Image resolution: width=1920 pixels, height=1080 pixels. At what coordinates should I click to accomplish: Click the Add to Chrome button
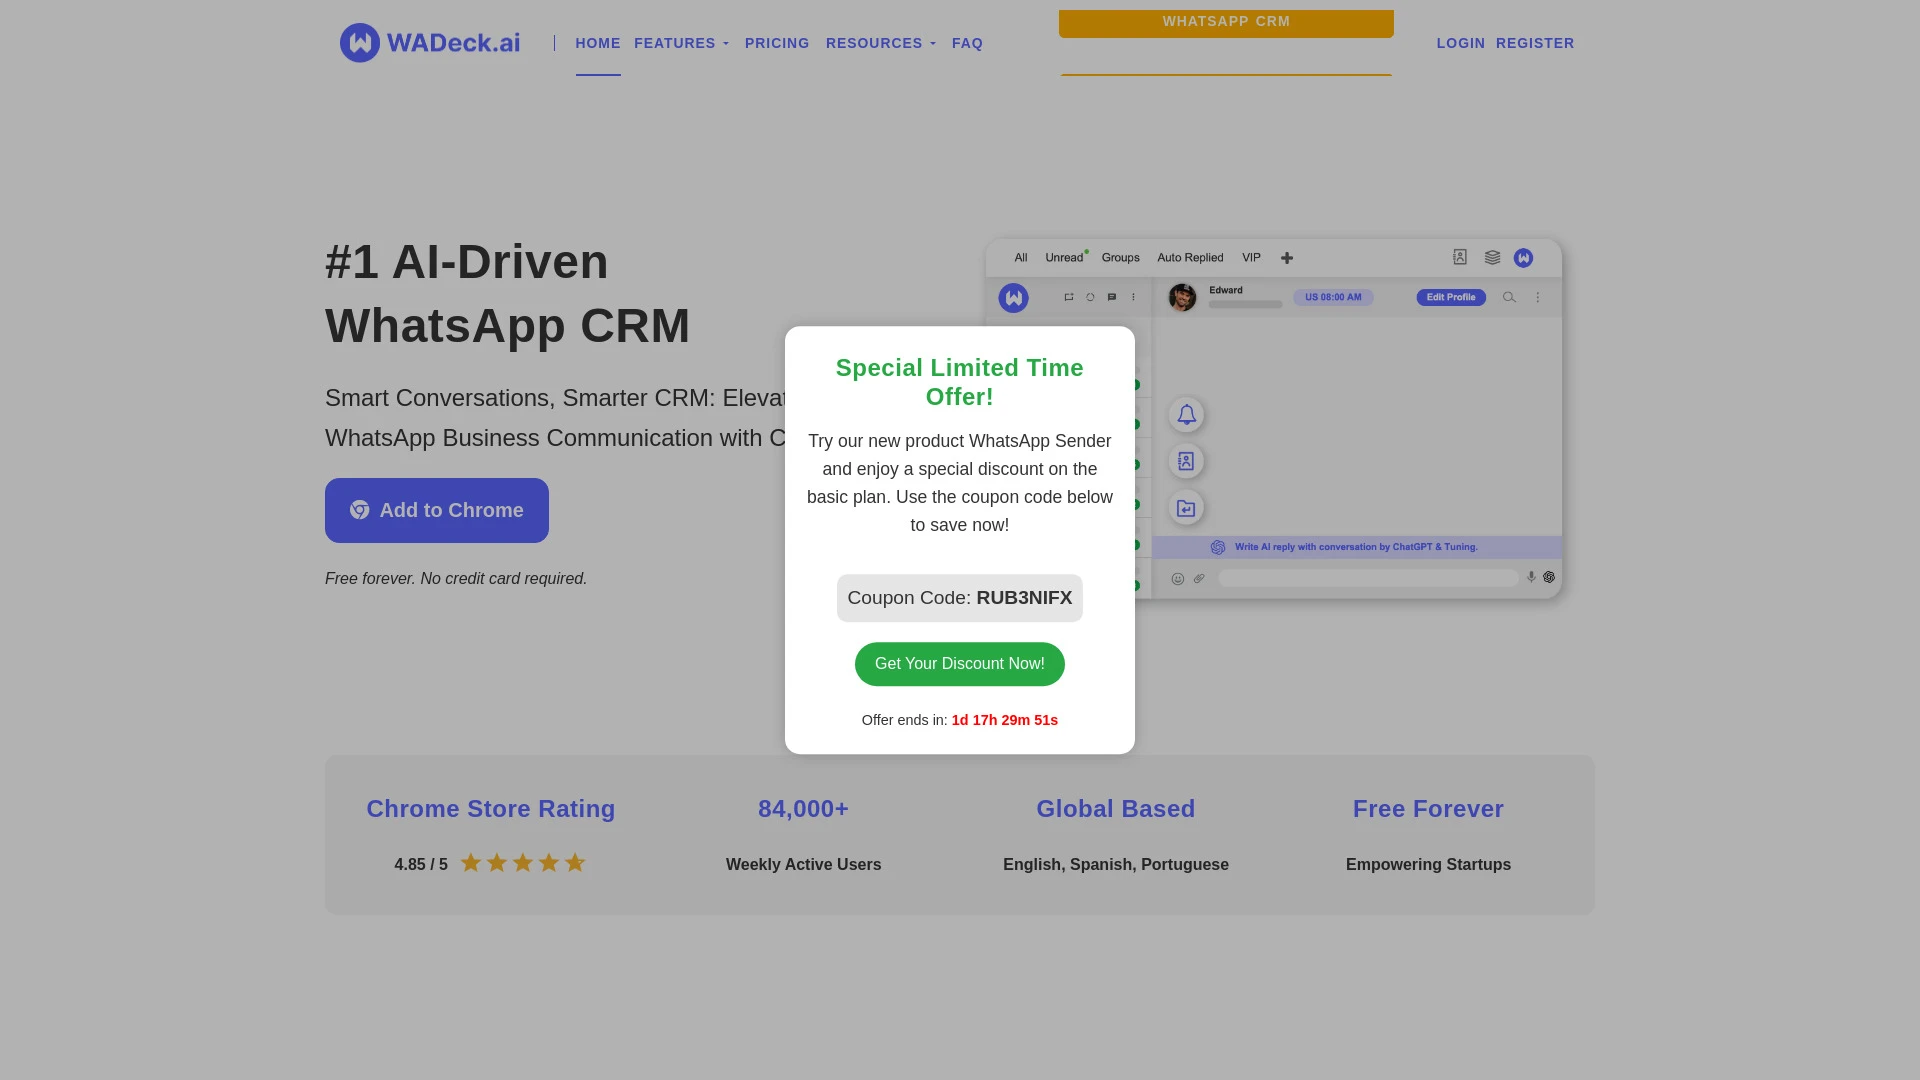(436, 510)
